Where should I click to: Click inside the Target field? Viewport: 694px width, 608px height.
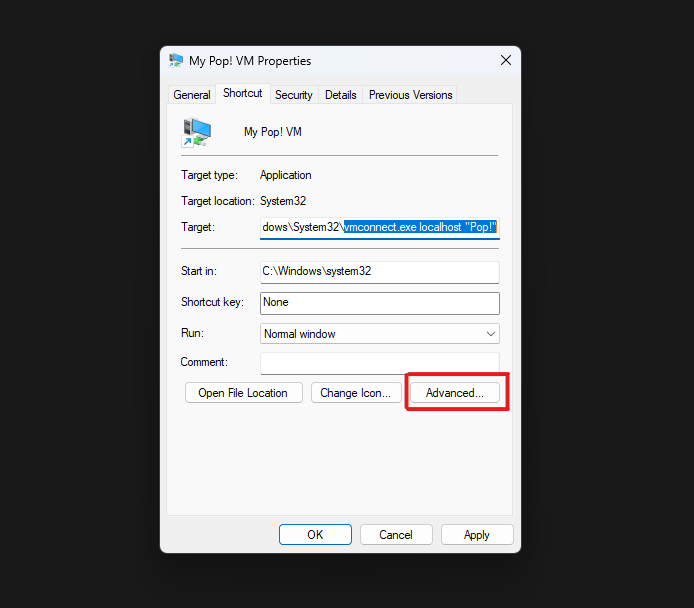(x=380, y=227)
